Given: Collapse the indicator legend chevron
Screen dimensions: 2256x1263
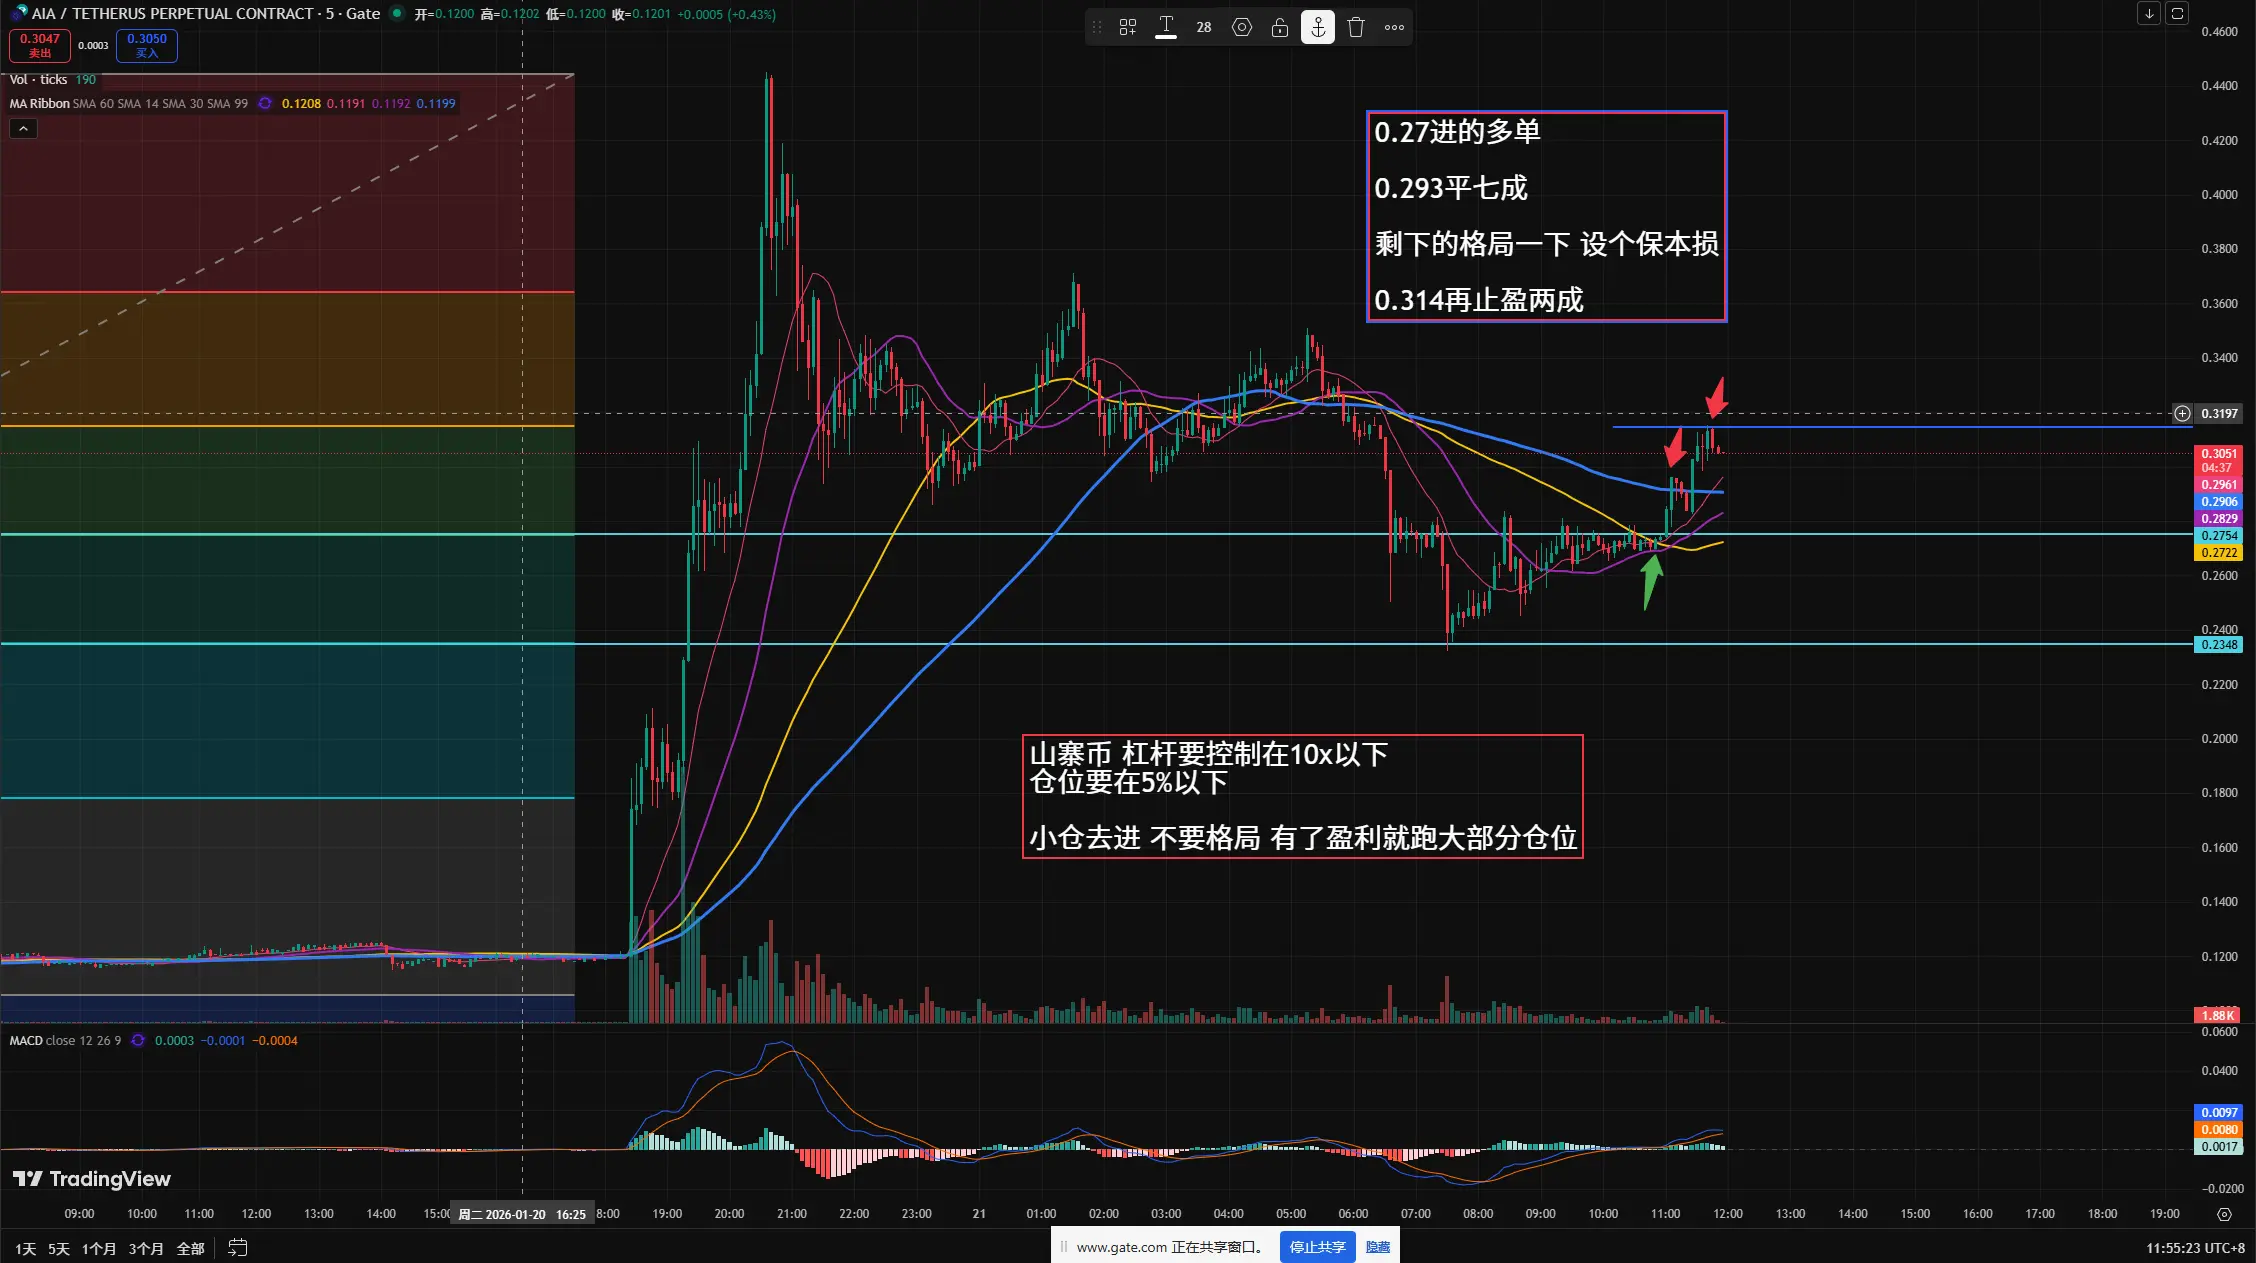Looking at the screenshot, I should (23, 129).
